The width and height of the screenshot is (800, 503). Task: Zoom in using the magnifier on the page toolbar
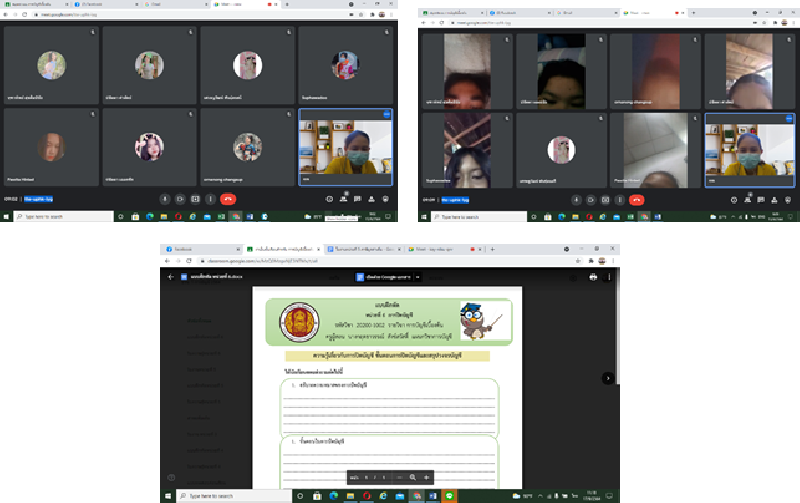coord(412,477)
